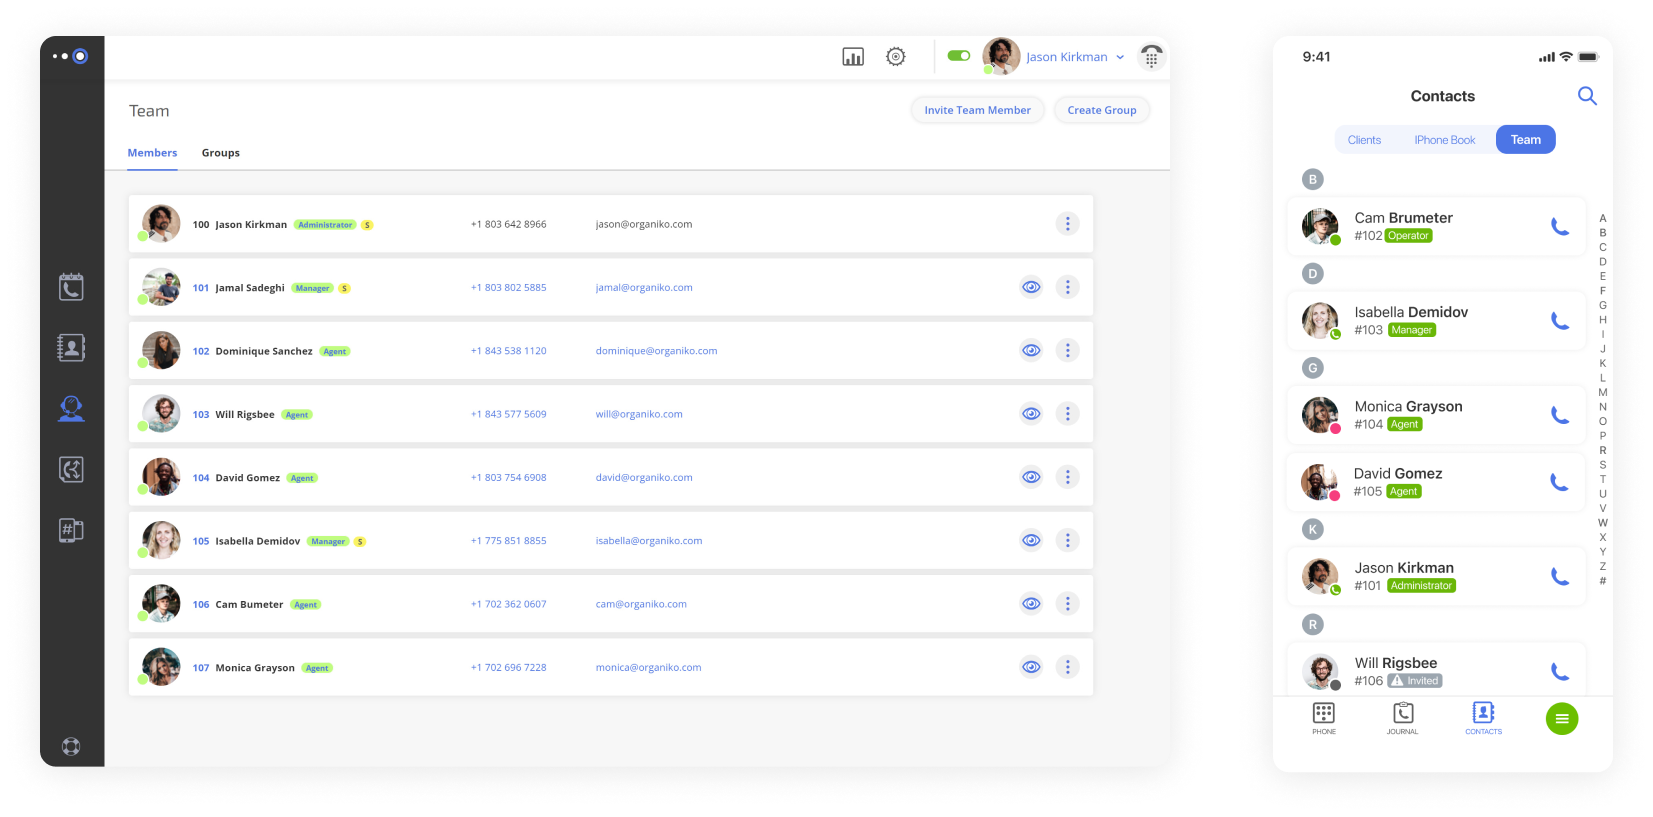
Task: Open three-dot menu for Cam Bumeter
Action: (x=1068, y=604)
